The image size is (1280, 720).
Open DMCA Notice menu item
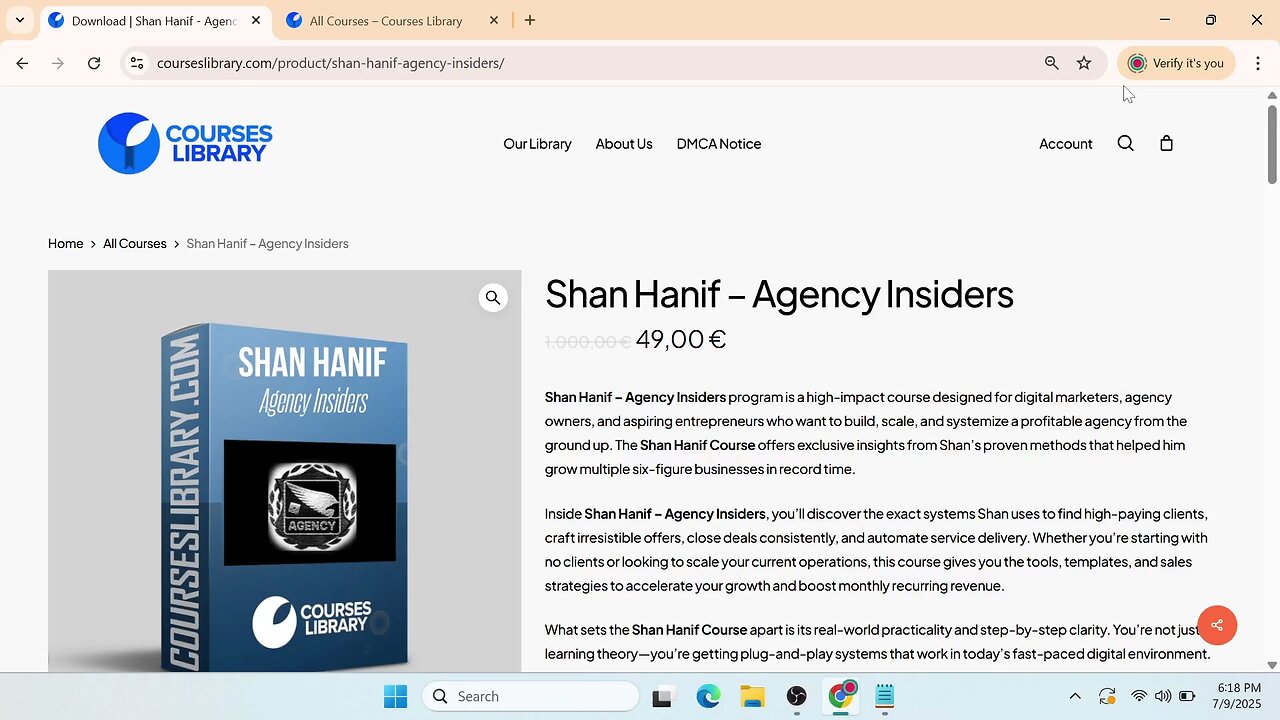click(719, 144)
